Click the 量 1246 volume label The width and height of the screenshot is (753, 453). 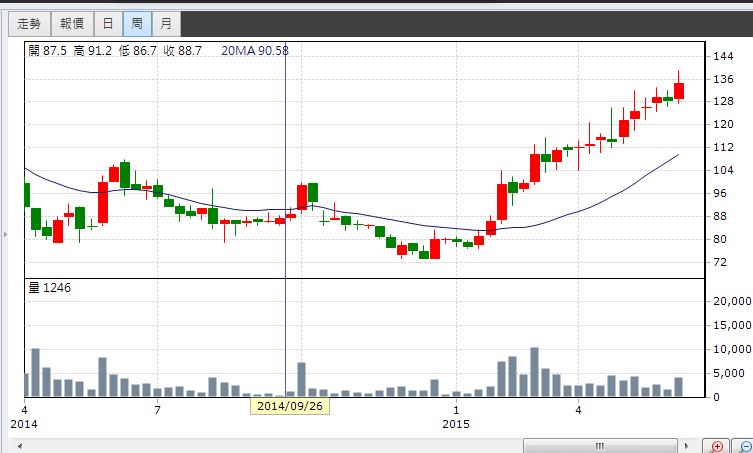(50, 288)
